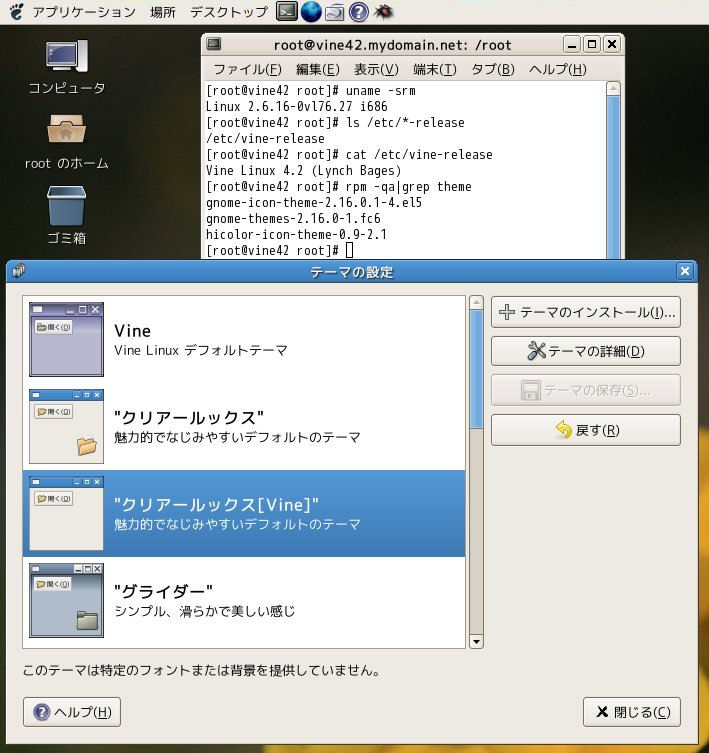Click "Linux 2.6.16-0vl76.27 i686" terminal line

tap(296, 106)
